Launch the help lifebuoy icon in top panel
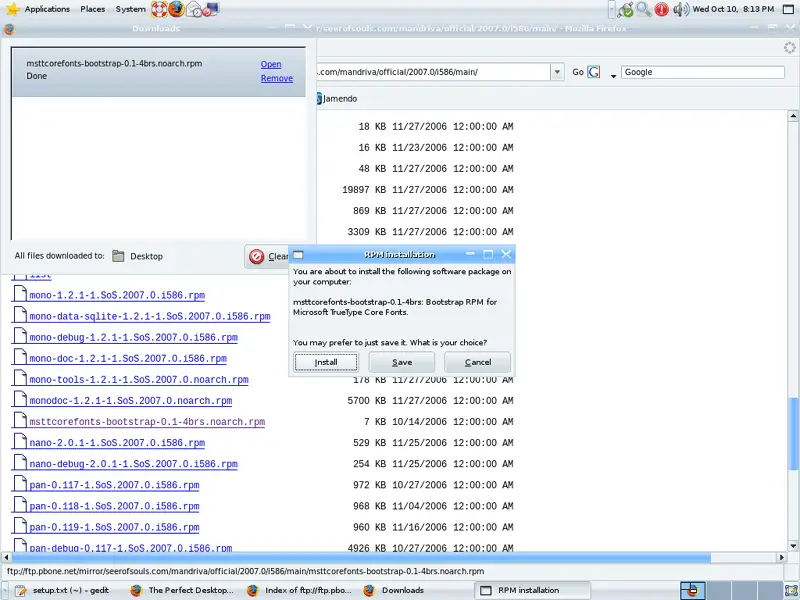Screen dimensions: 800x600 pos(159,9)
